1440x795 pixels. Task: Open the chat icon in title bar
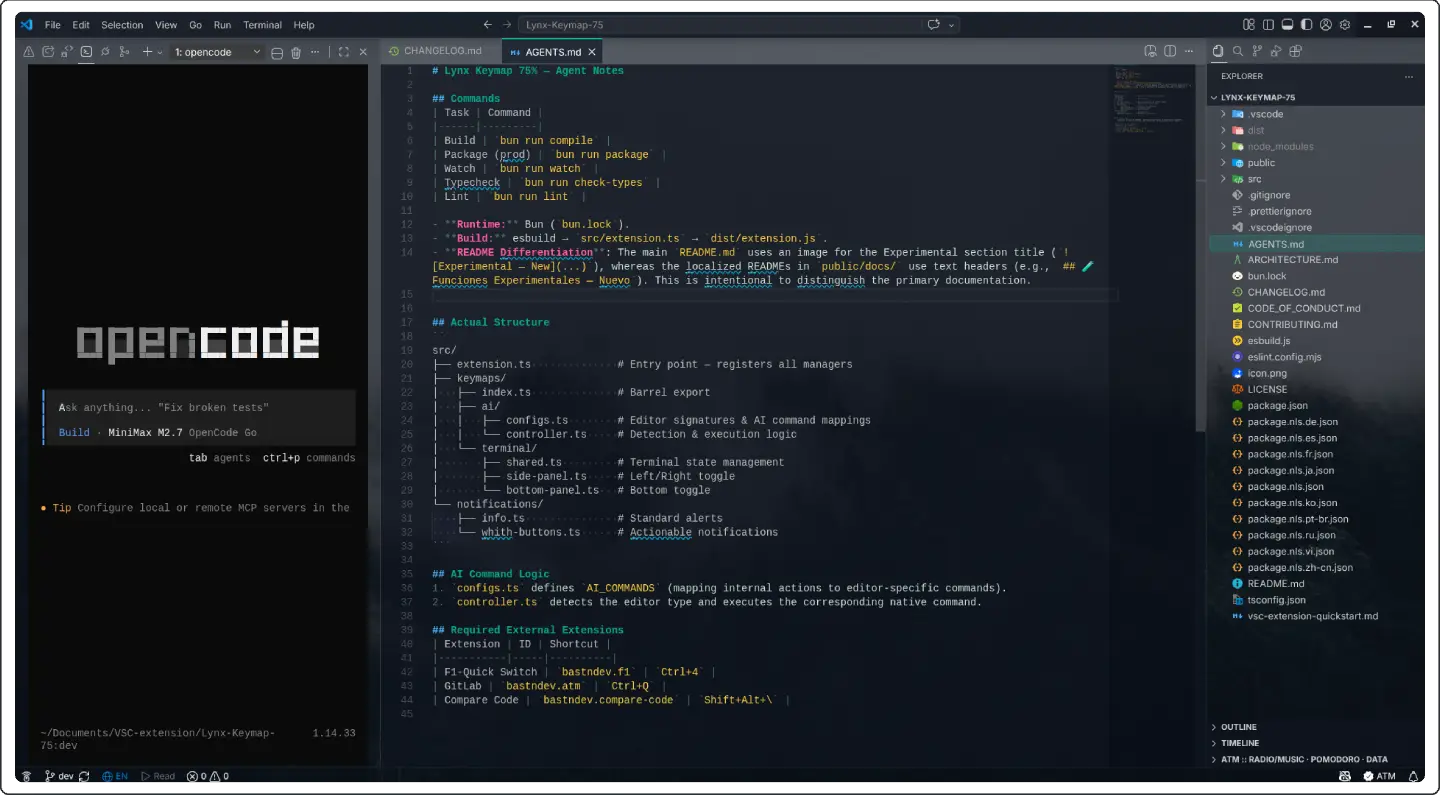[934, 25]
